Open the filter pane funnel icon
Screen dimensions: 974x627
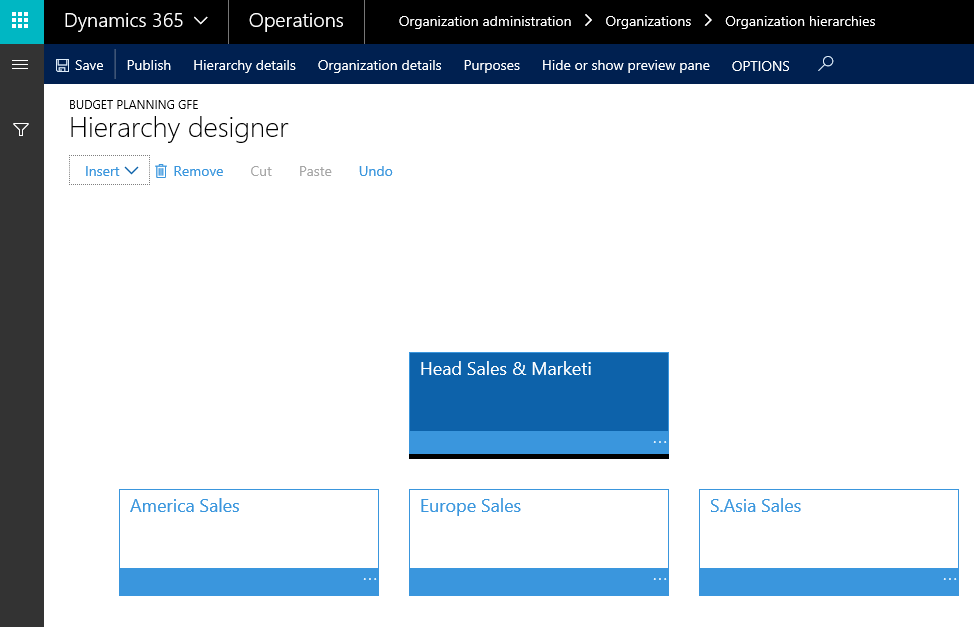pos(20,130)
